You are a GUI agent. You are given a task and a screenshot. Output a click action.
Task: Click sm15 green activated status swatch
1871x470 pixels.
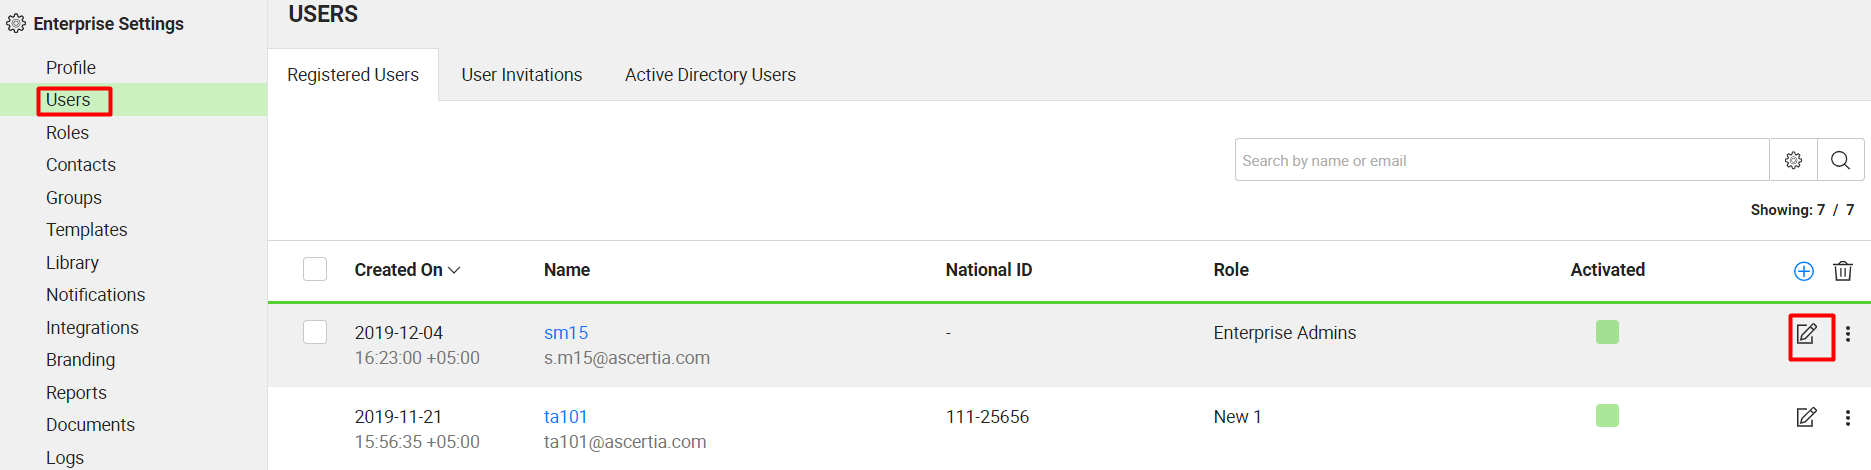(x=1607, y=332)
